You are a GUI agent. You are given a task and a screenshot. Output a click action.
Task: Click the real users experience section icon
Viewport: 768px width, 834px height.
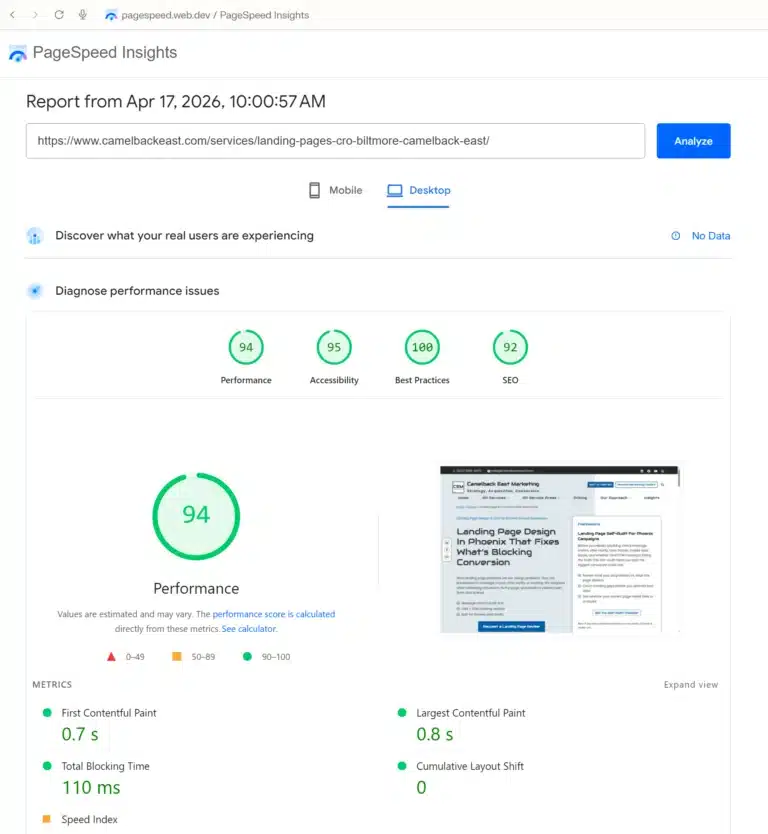[35, 236]
